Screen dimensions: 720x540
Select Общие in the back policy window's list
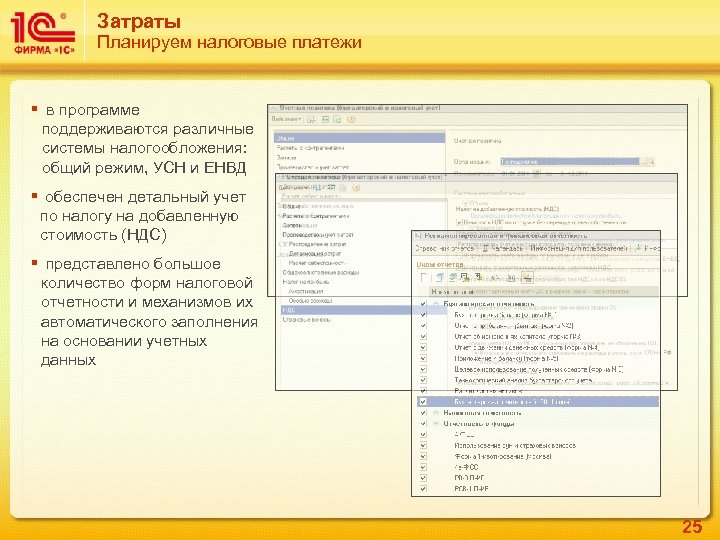click(360, 138)
